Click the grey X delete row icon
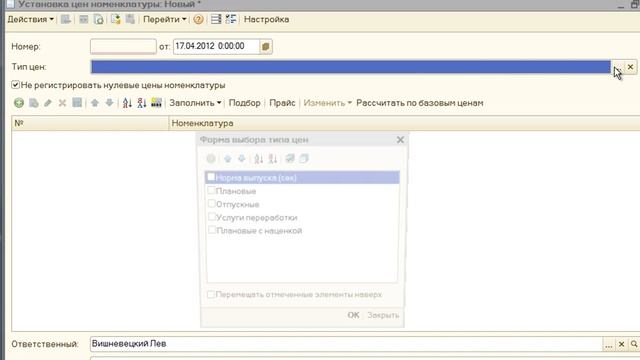The width and height of the screenshot is (640, 360). click(x=62, y=103)
